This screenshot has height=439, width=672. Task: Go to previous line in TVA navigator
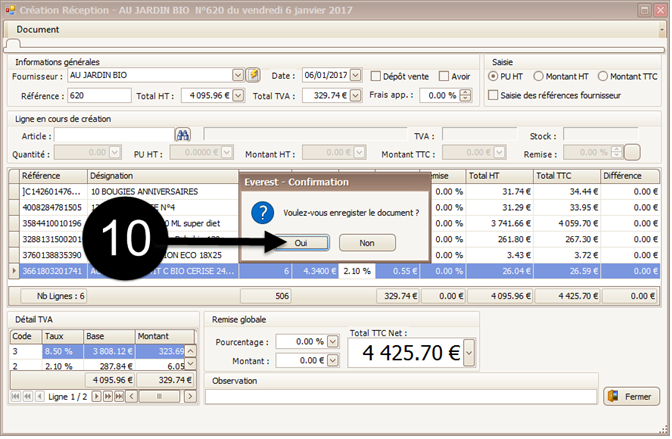39,397
